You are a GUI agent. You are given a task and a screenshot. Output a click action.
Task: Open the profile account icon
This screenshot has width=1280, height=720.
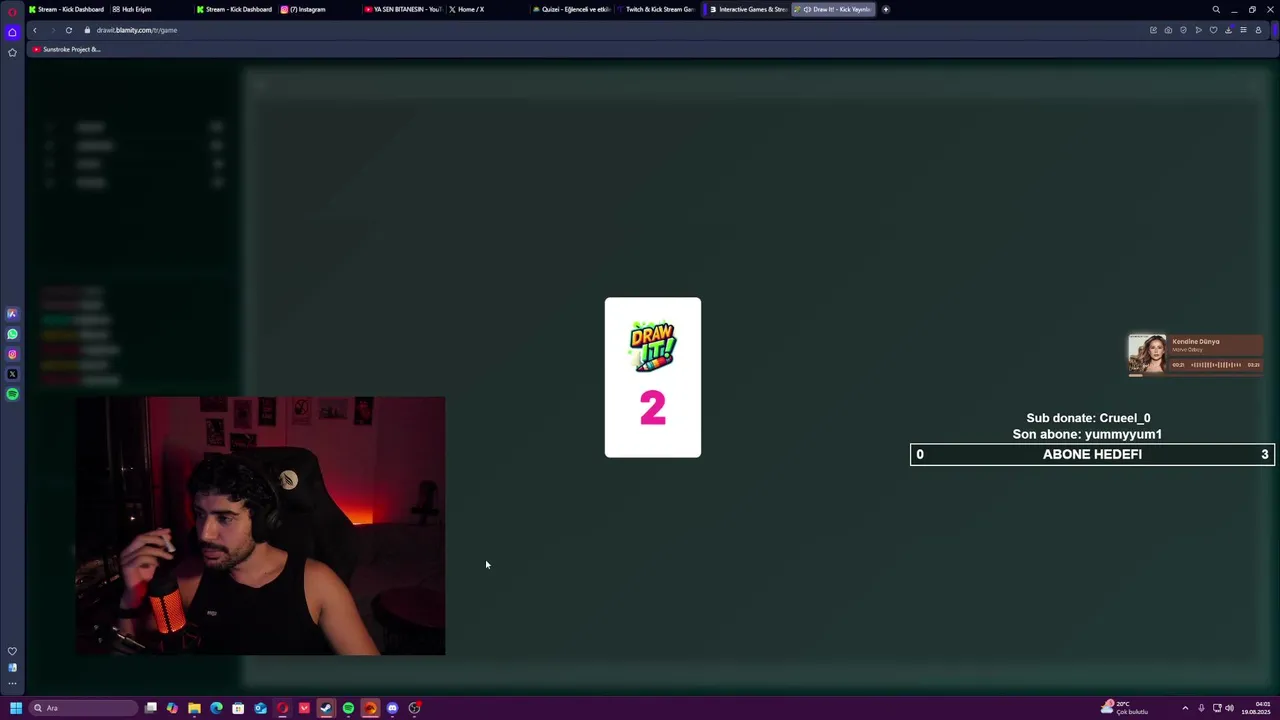[x=1258, y=30]
